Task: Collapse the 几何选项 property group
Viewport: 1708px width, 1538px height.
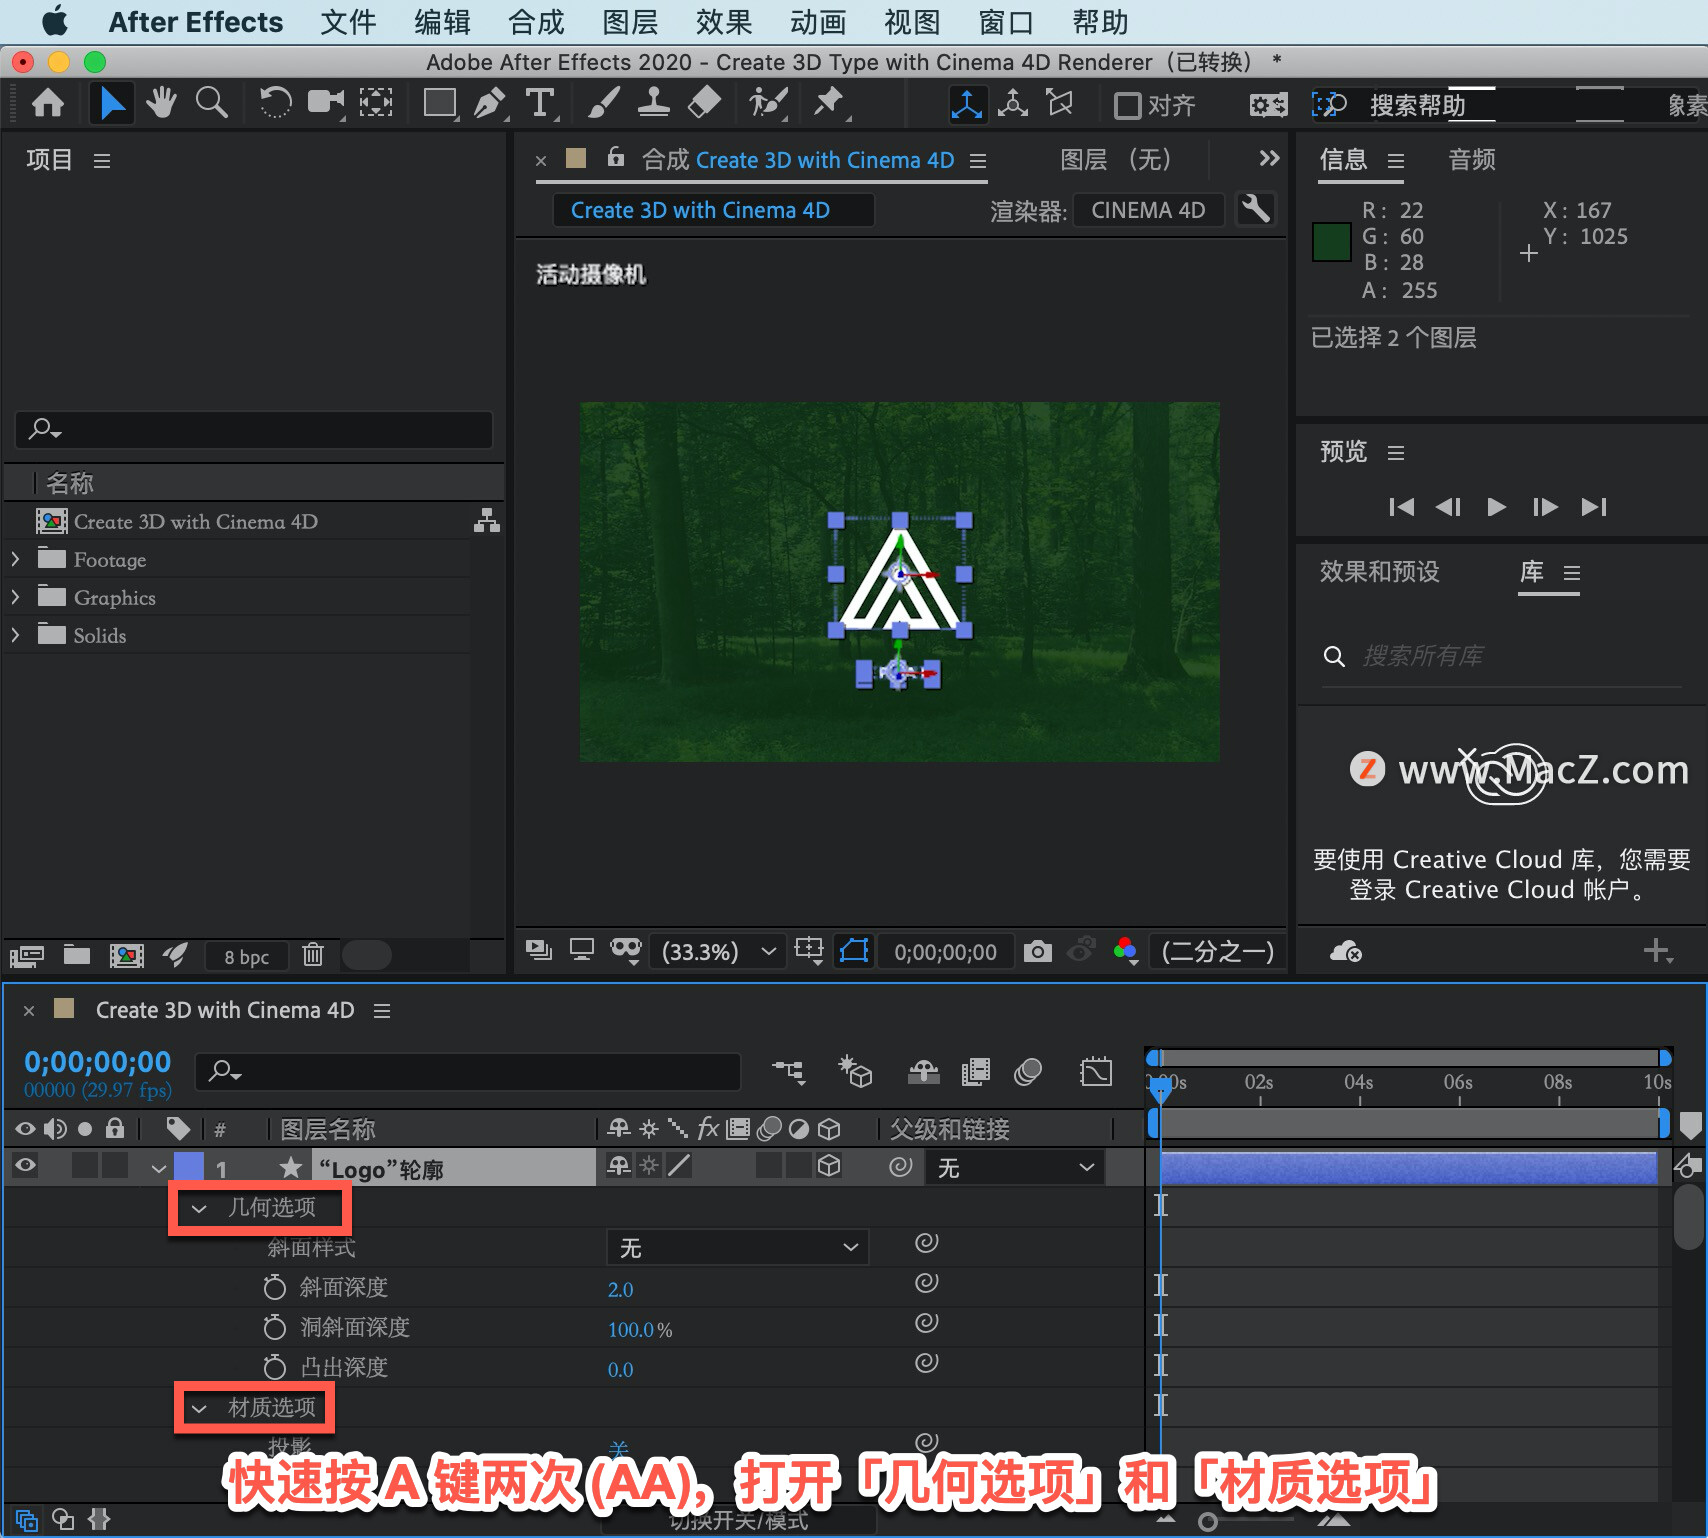Action: [x=199, y=1209]
